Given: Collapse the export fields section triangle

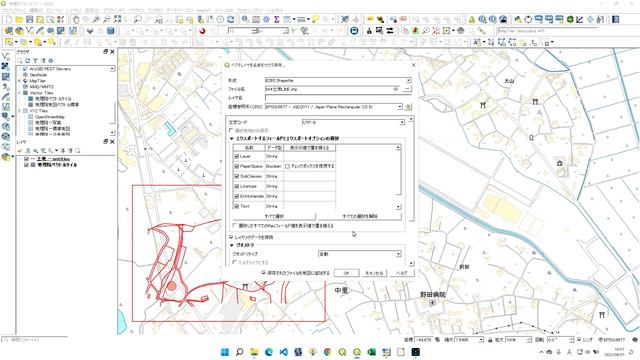Looking at the screenshot, I should (x=232, y=139).
